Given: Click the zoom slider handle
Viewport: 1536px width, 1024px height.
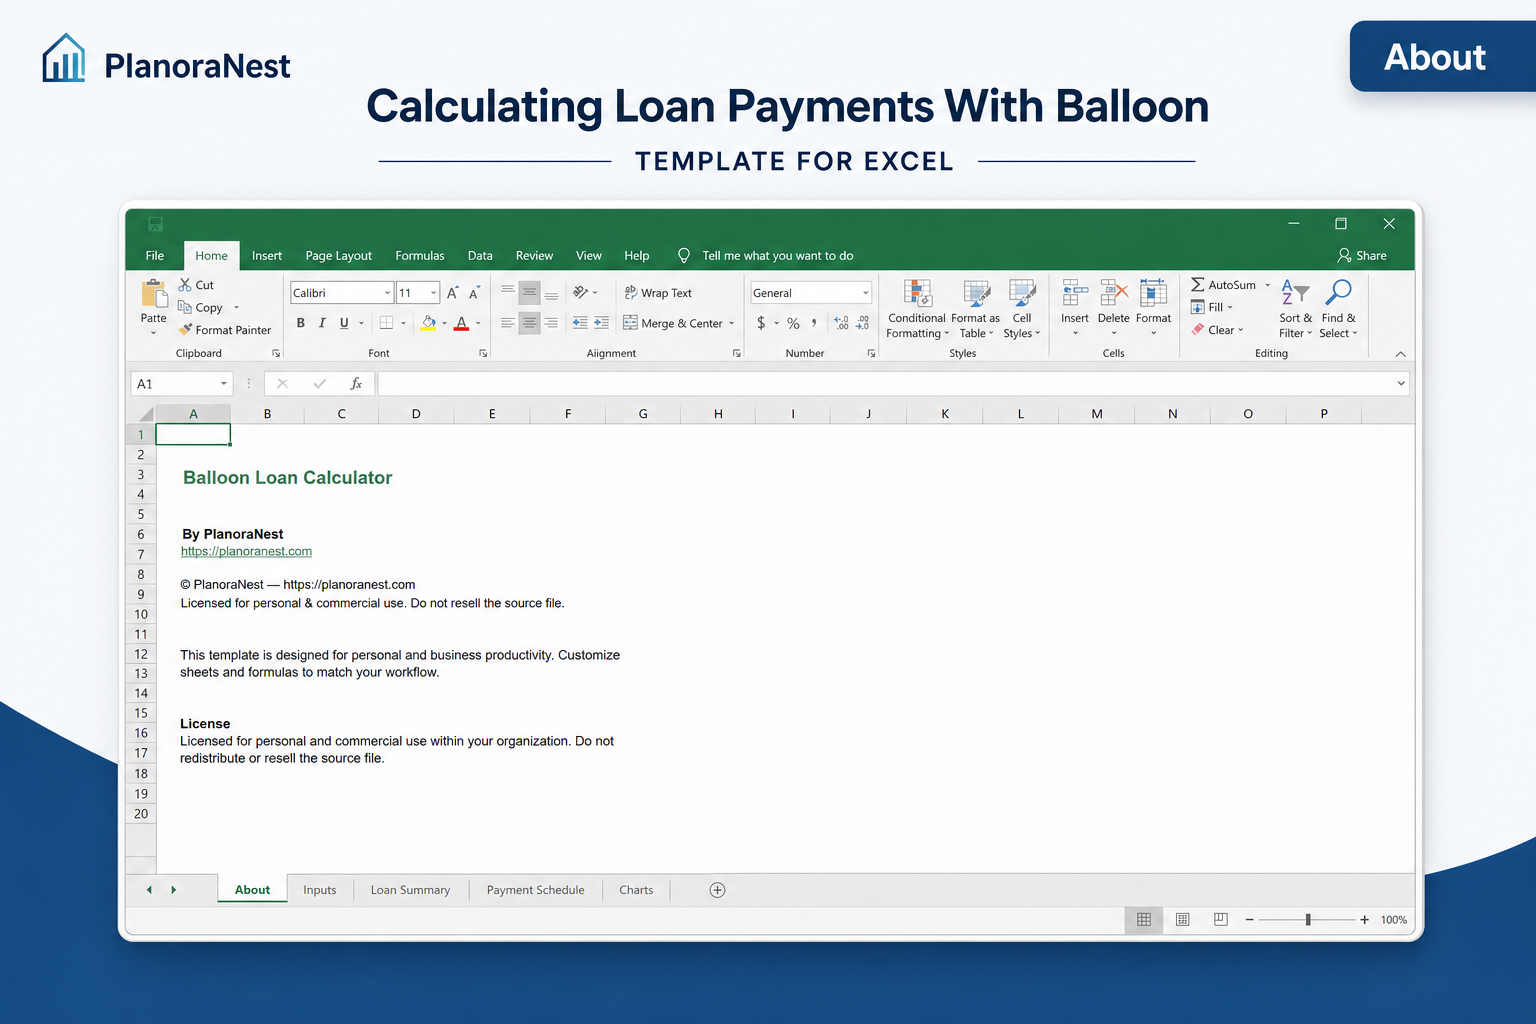Looking at the screenshot, I should click(1308, 919).
